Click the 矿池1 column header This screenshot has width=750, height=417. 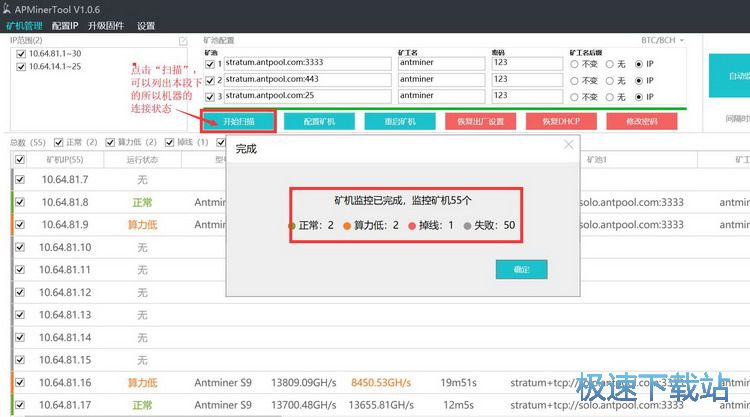597,159
